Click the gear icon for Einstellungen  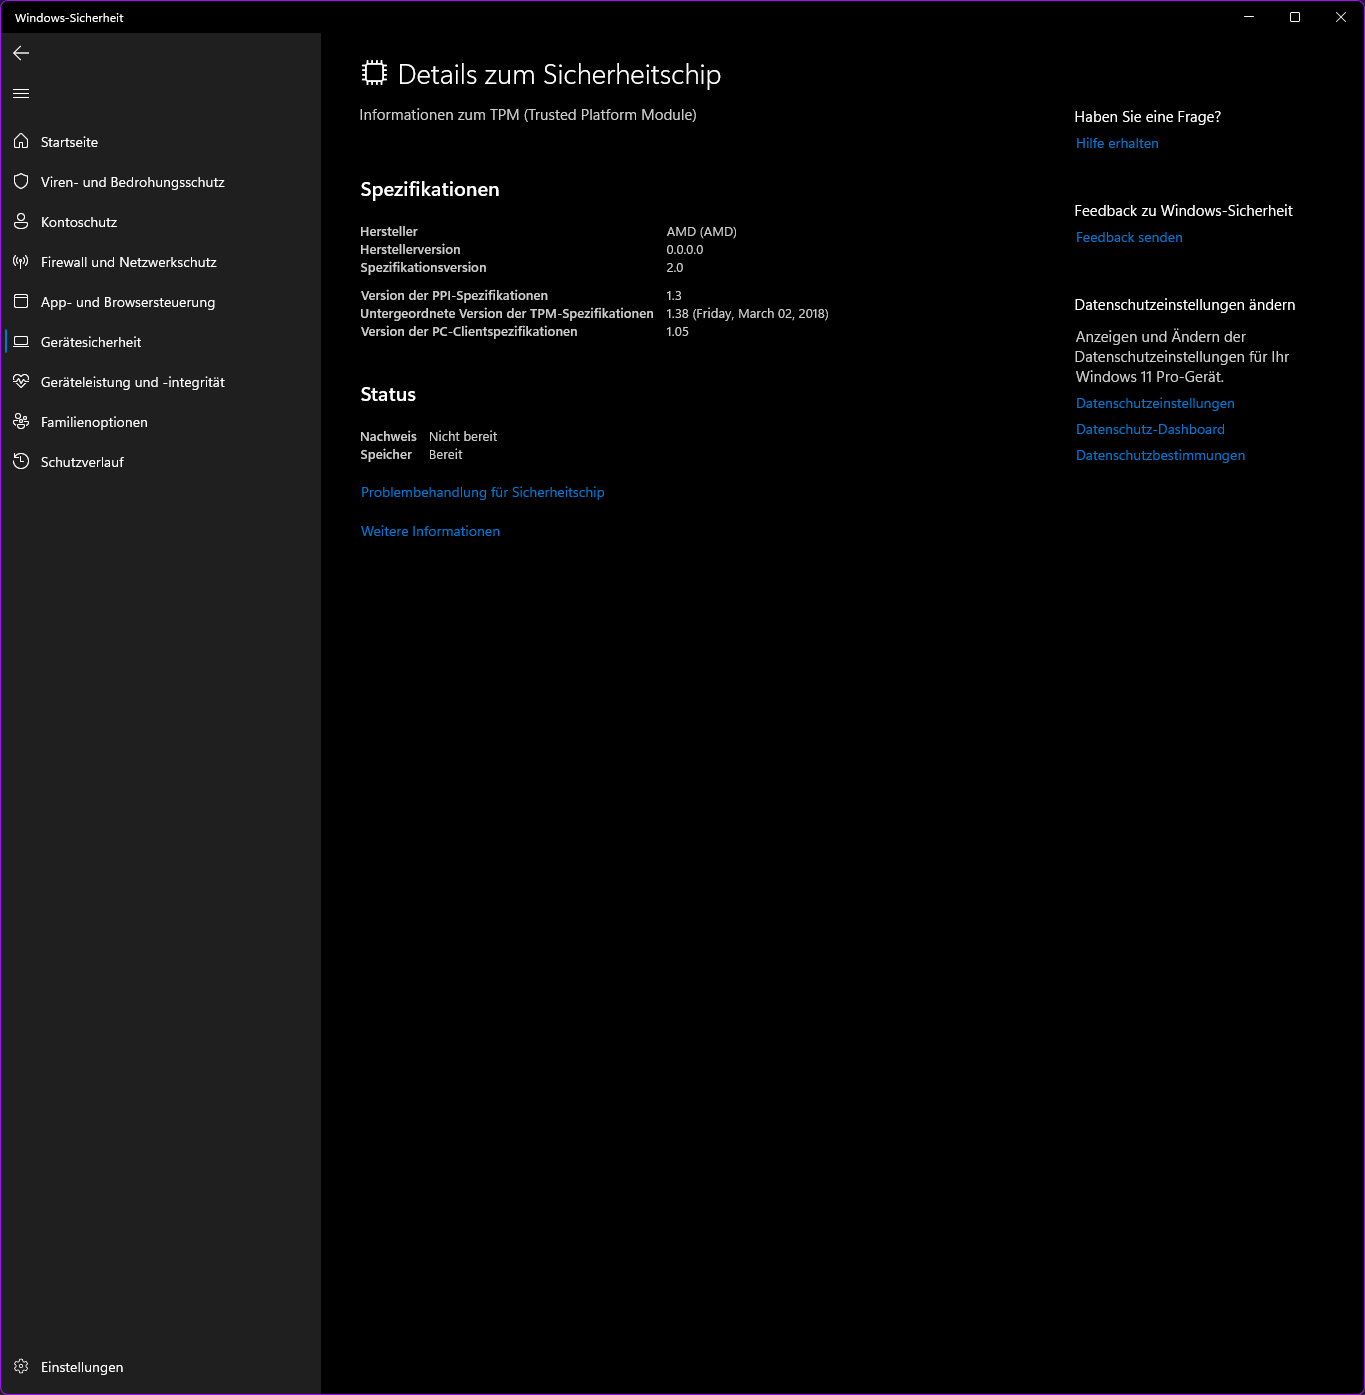tap(21, 1366)
